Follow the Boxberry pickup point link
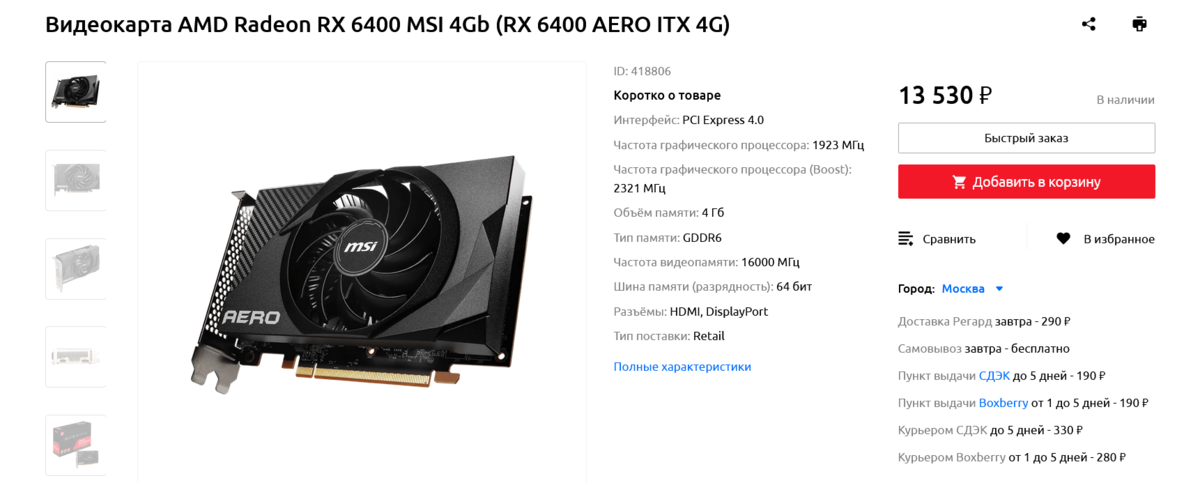The width and height of the screenshot is (1200, 483). [1003, 403]
